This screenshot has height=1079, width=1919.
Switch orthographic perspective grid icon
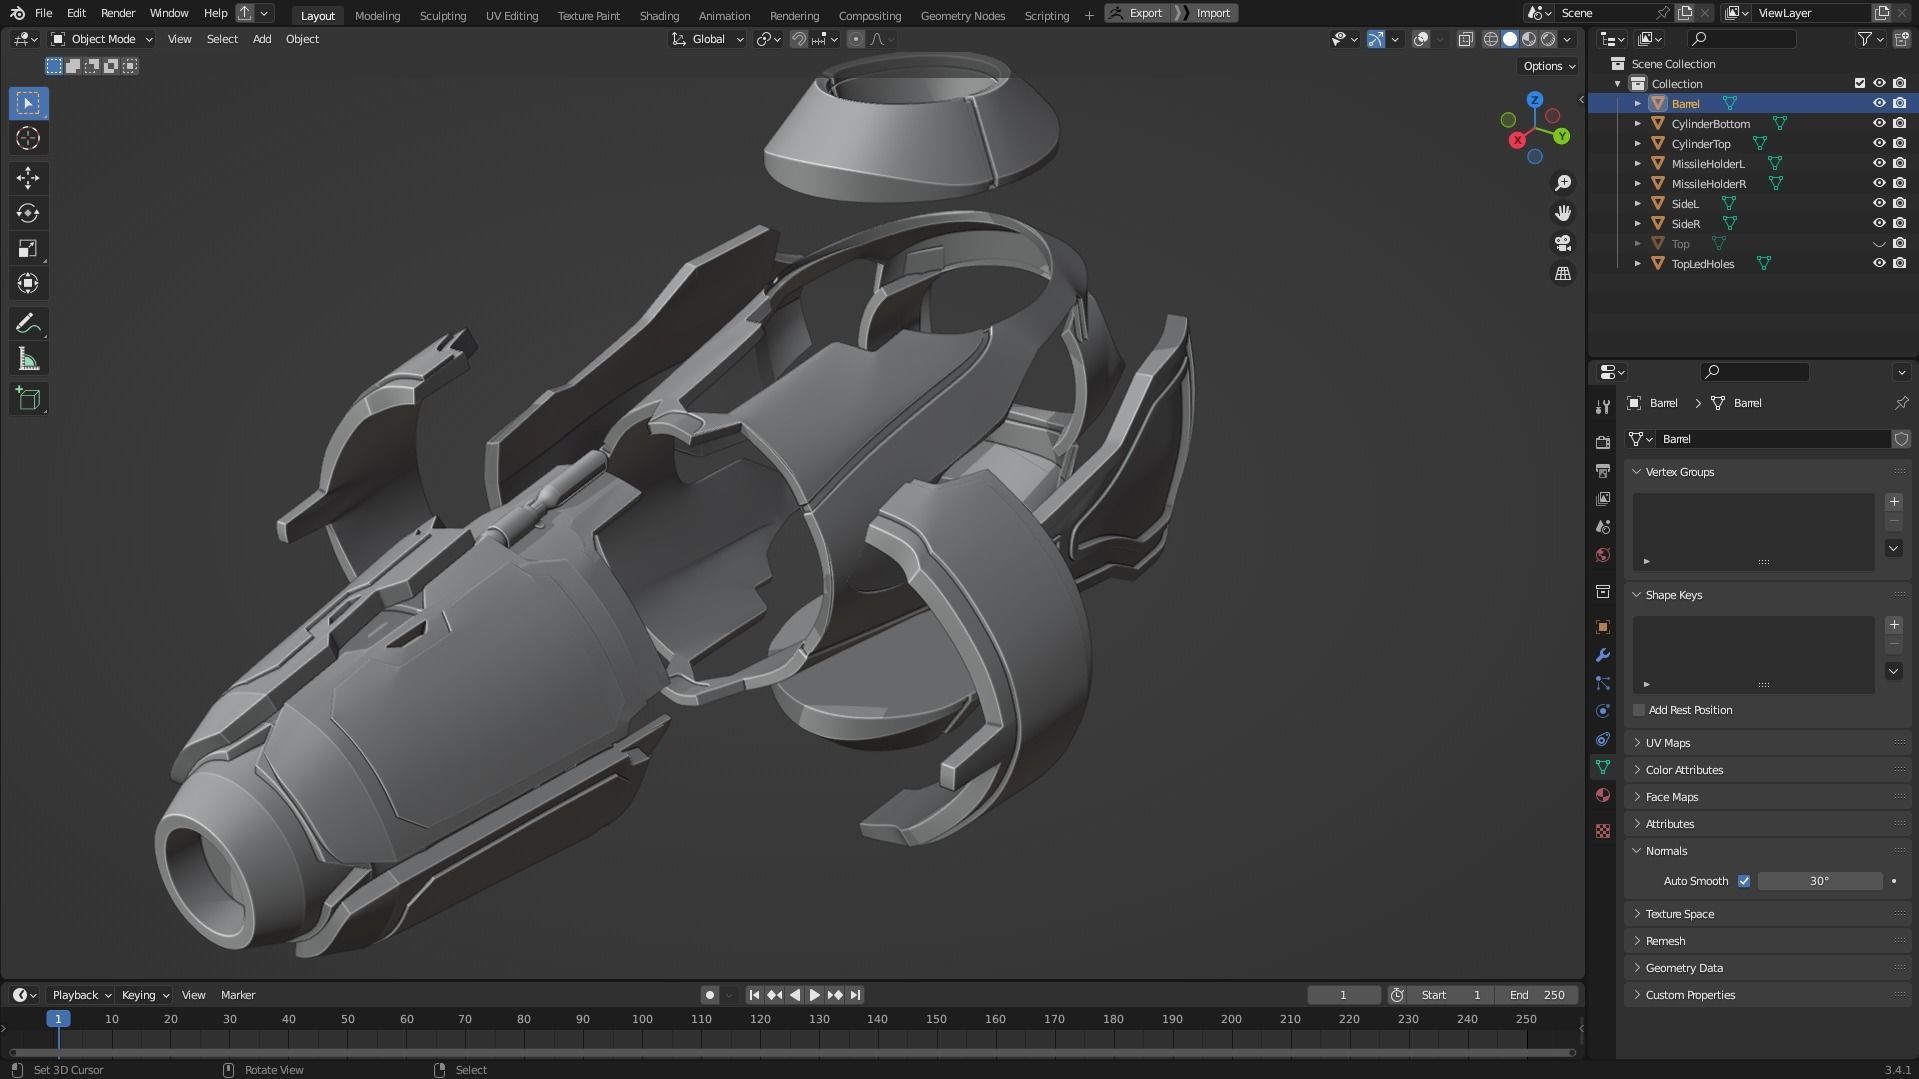pos(1562,273)
